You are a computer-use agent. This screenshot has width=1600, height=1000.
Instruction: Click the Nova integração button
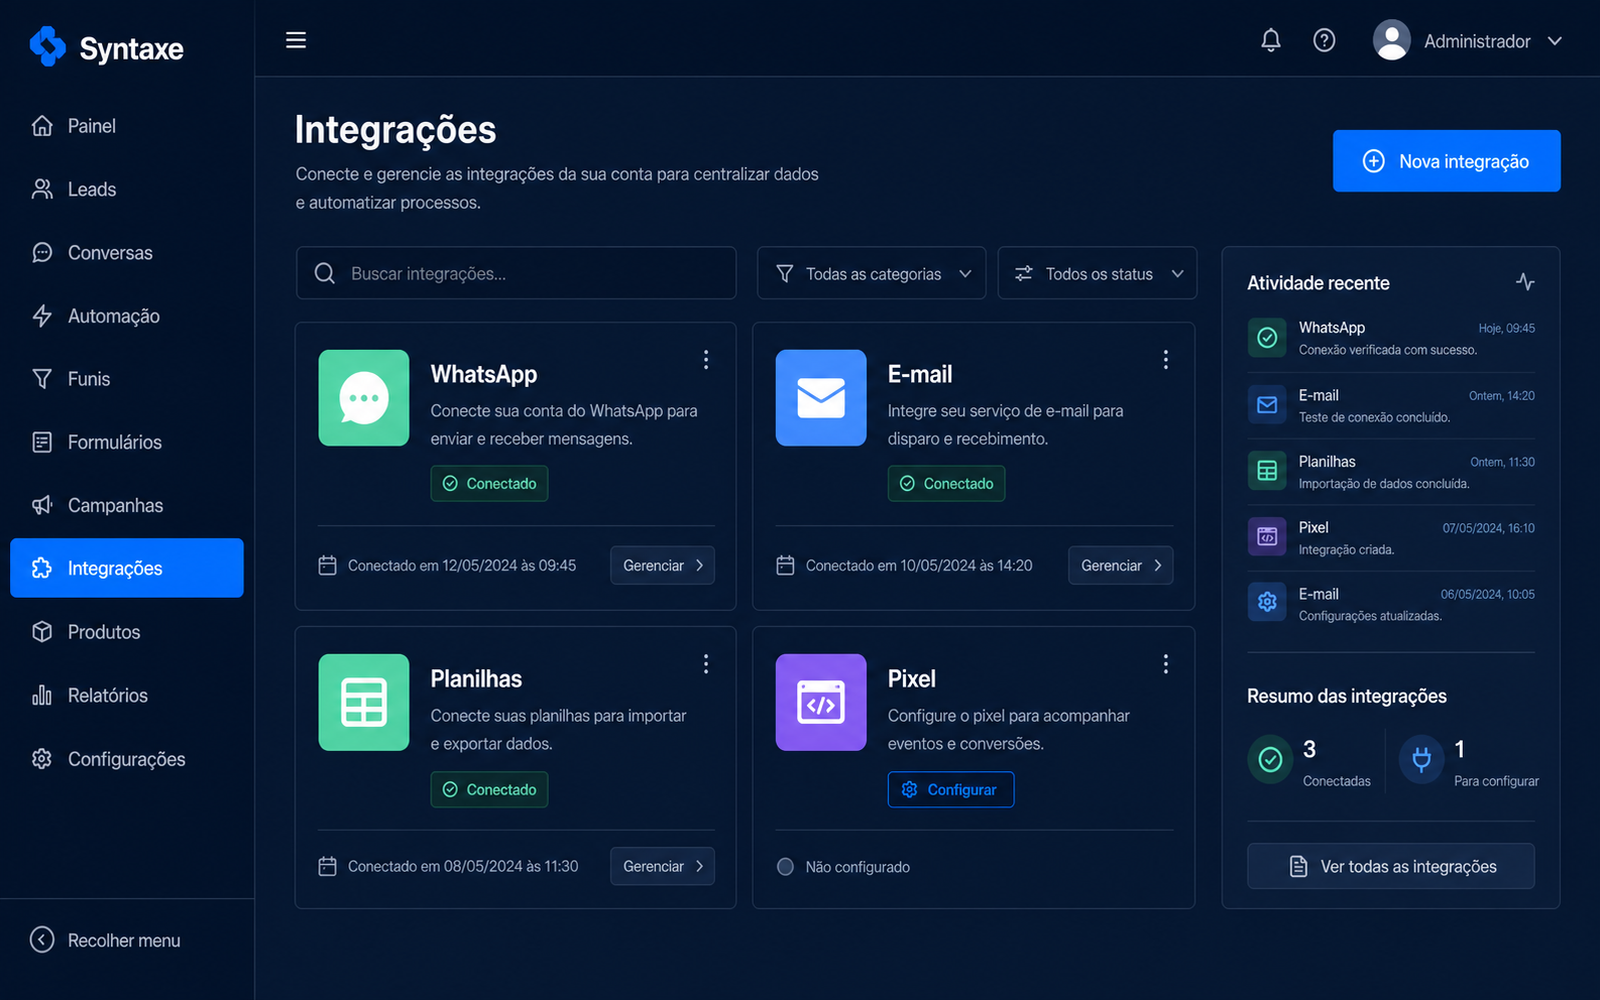1446,161
